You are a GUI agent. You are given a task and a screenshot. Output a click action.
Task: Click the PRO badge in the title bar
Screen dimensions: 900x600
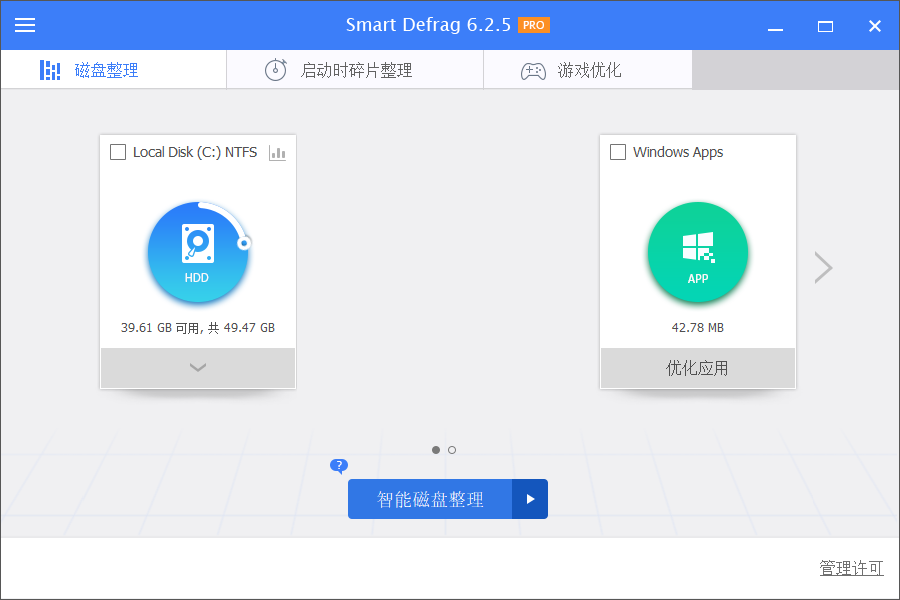click(x=533, y=24)
